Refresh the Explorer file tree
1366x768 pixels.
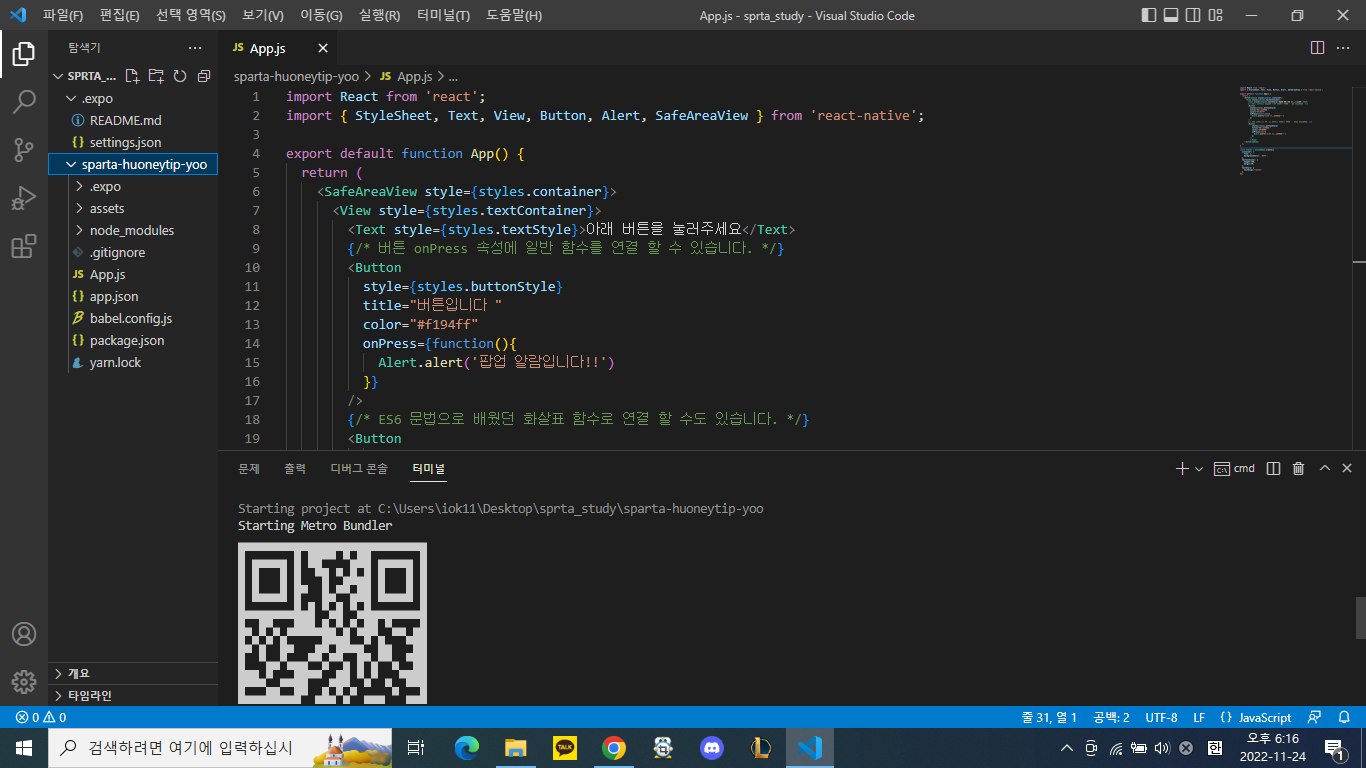[x=180, y=76]
